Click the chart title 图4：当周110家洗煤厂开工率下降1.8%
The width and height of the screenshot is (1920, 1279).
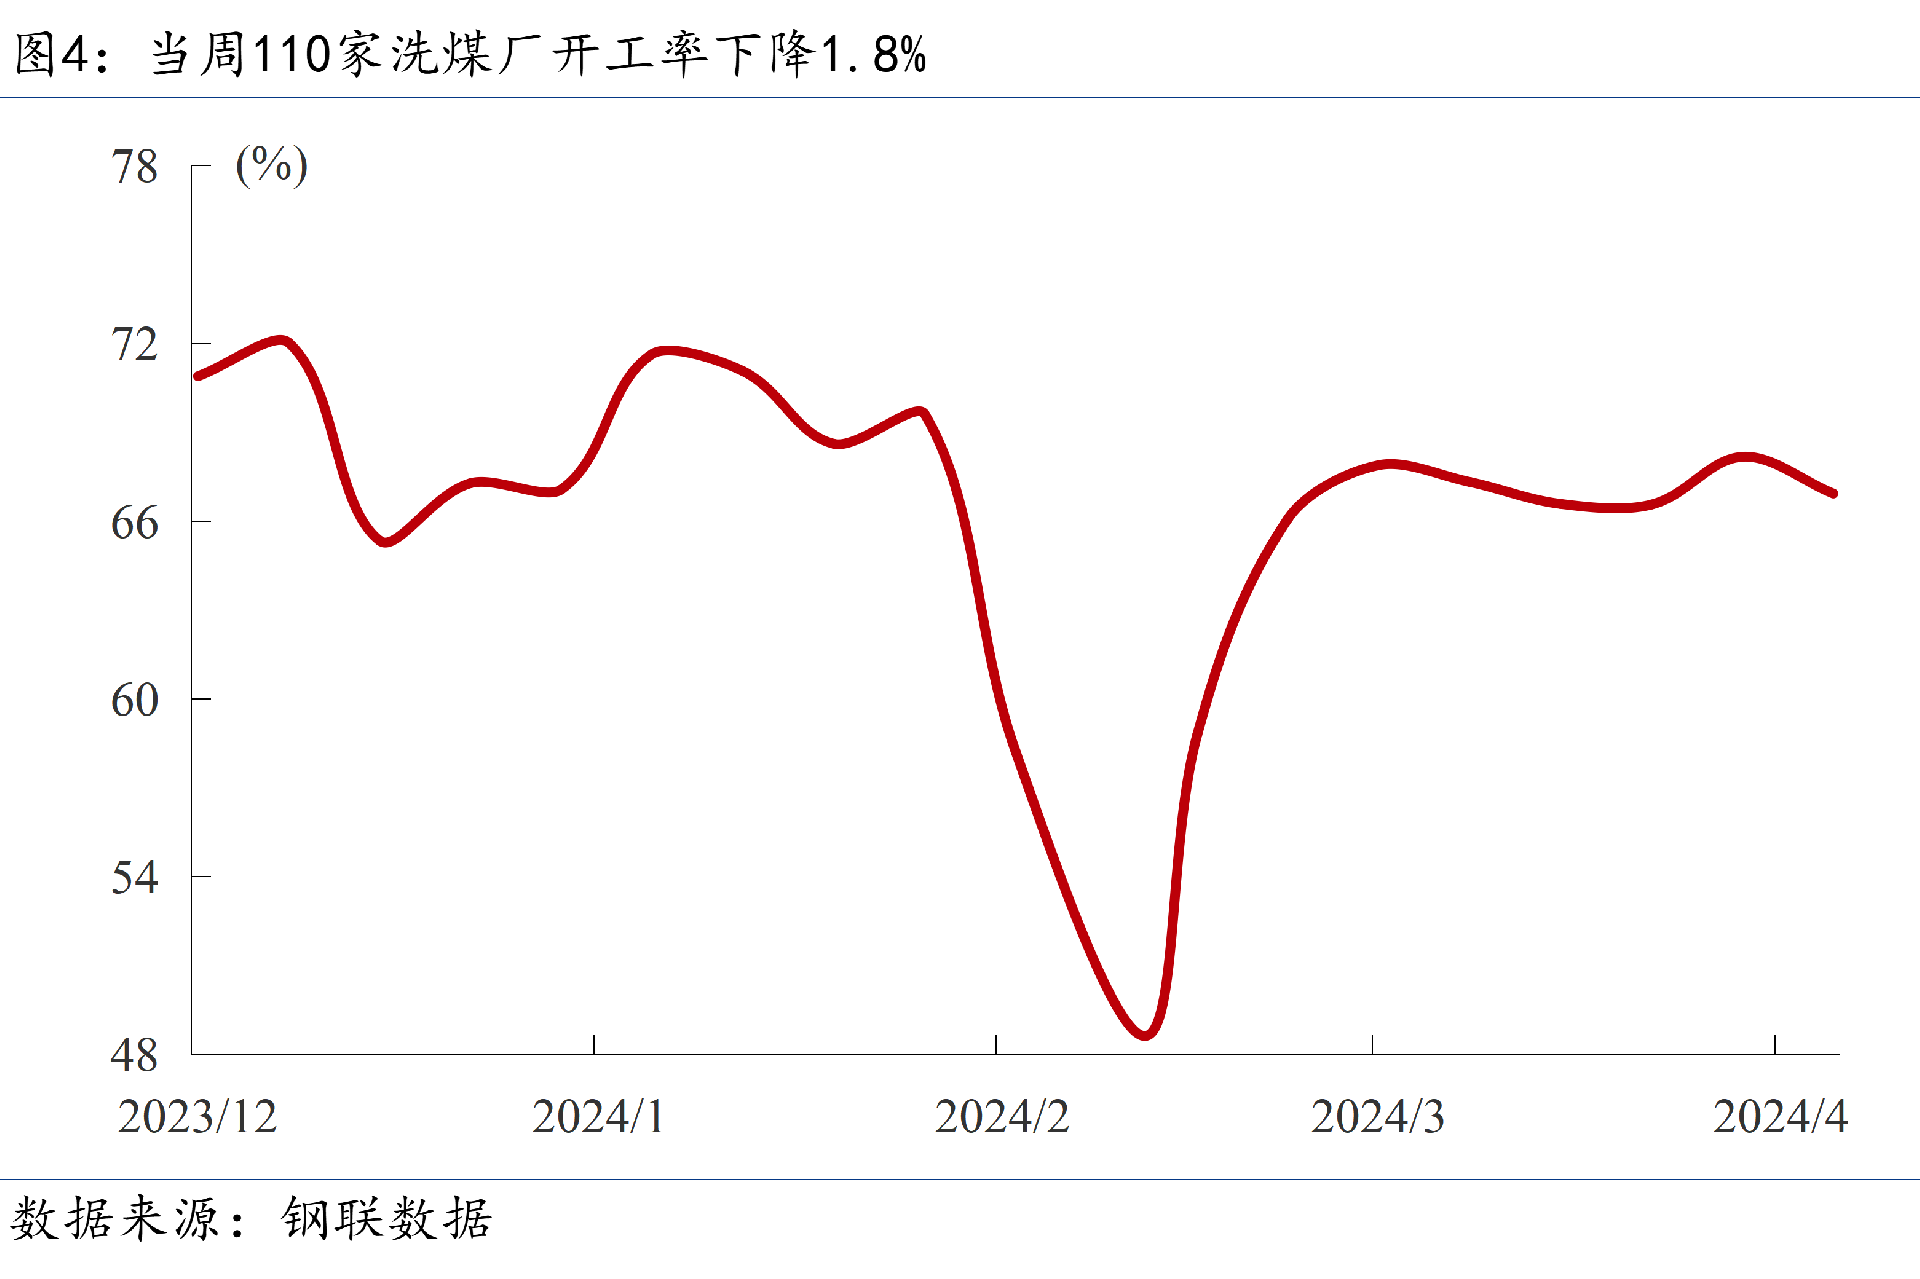tap(470, 54)
